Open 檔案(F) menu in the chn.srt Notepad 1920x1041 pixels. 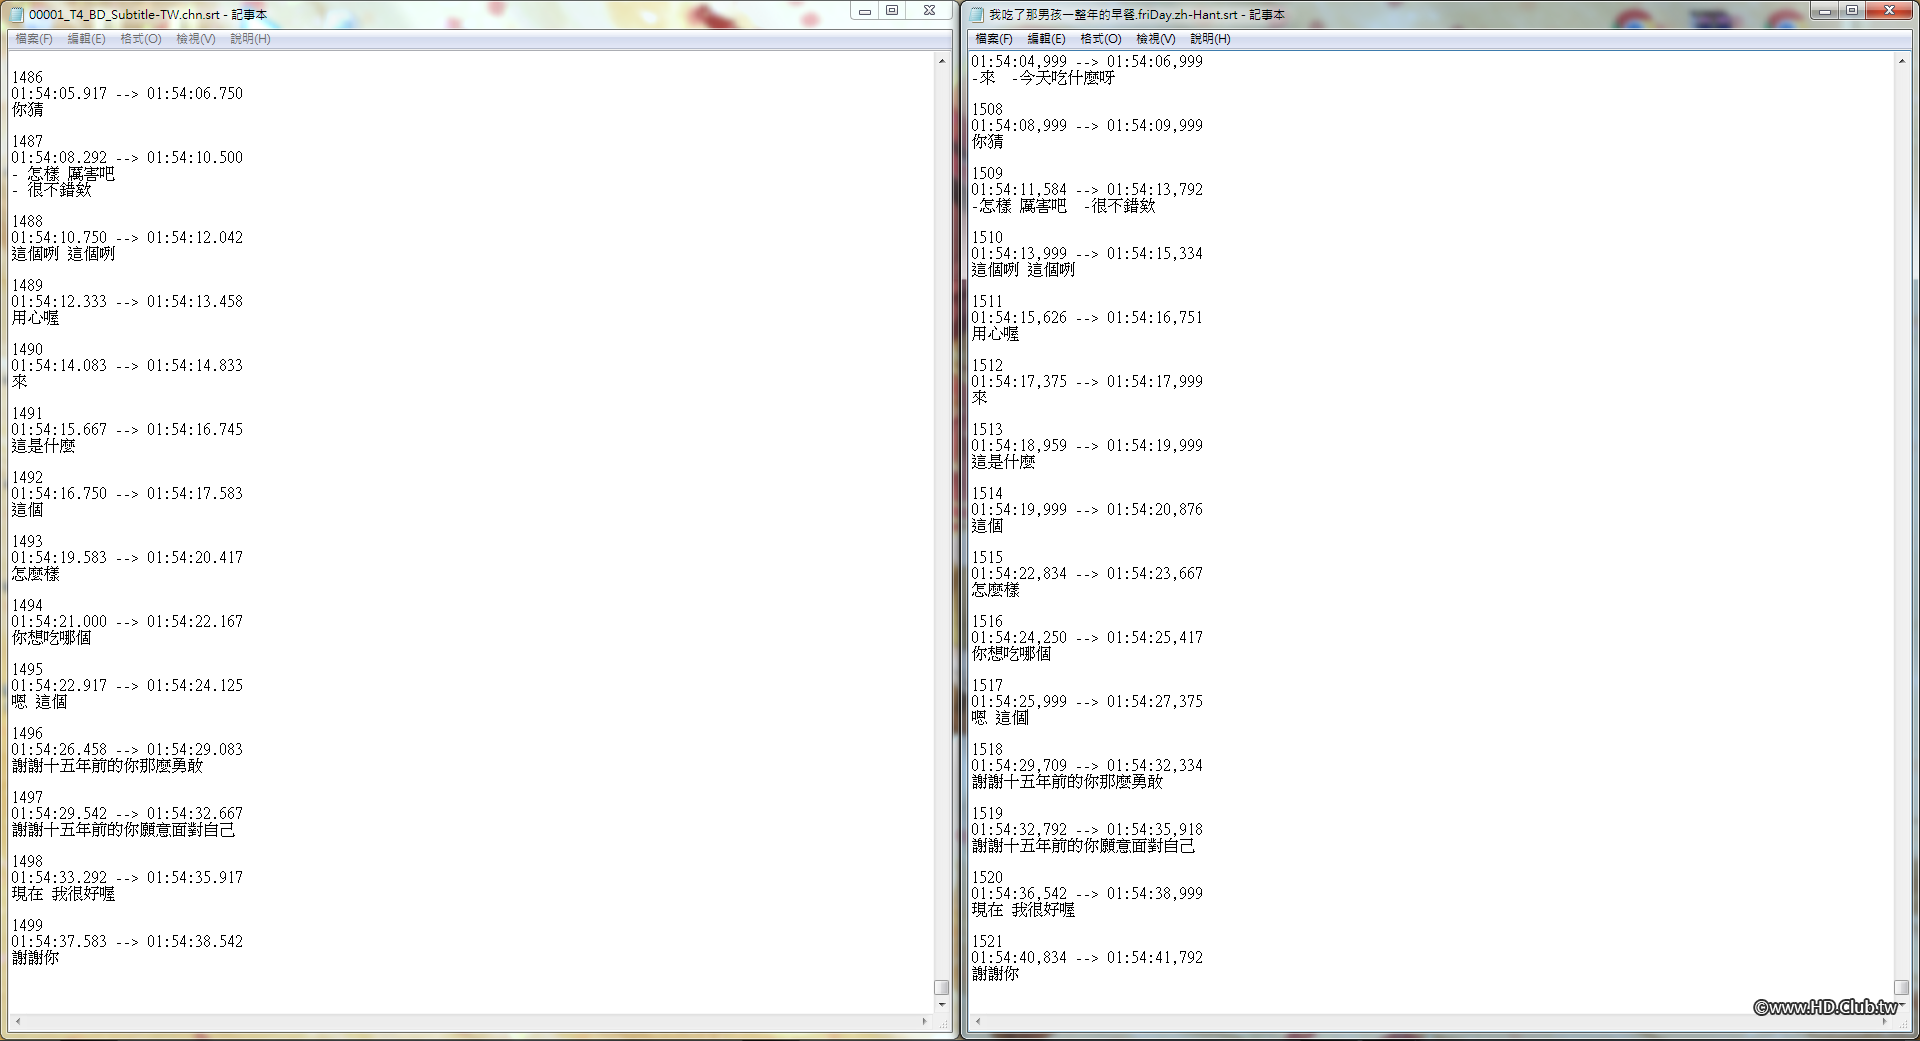coord(34,39)
